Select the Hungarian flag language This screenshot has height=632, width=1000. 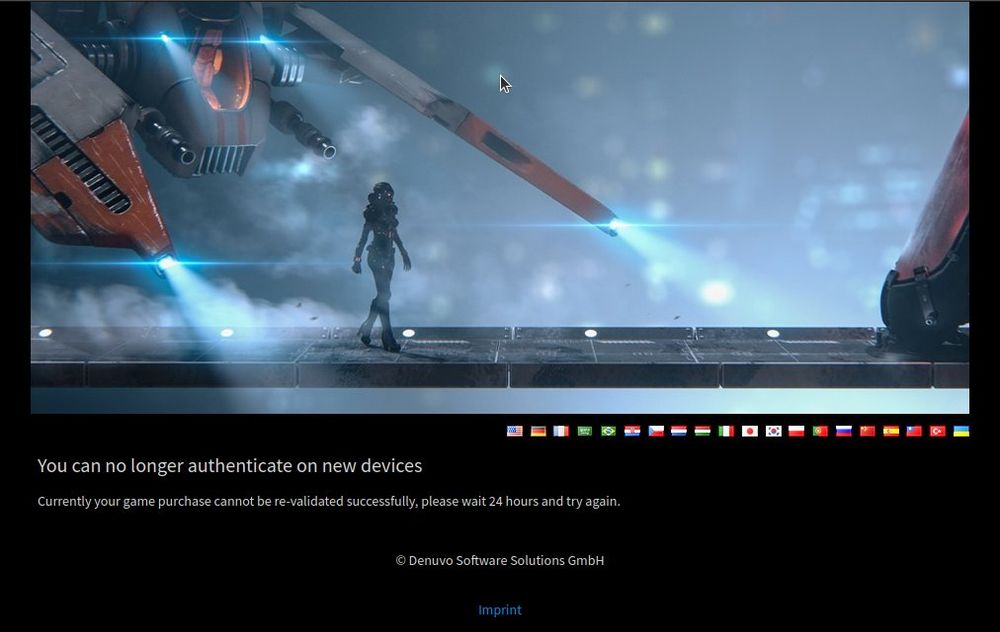click(702, 431)
